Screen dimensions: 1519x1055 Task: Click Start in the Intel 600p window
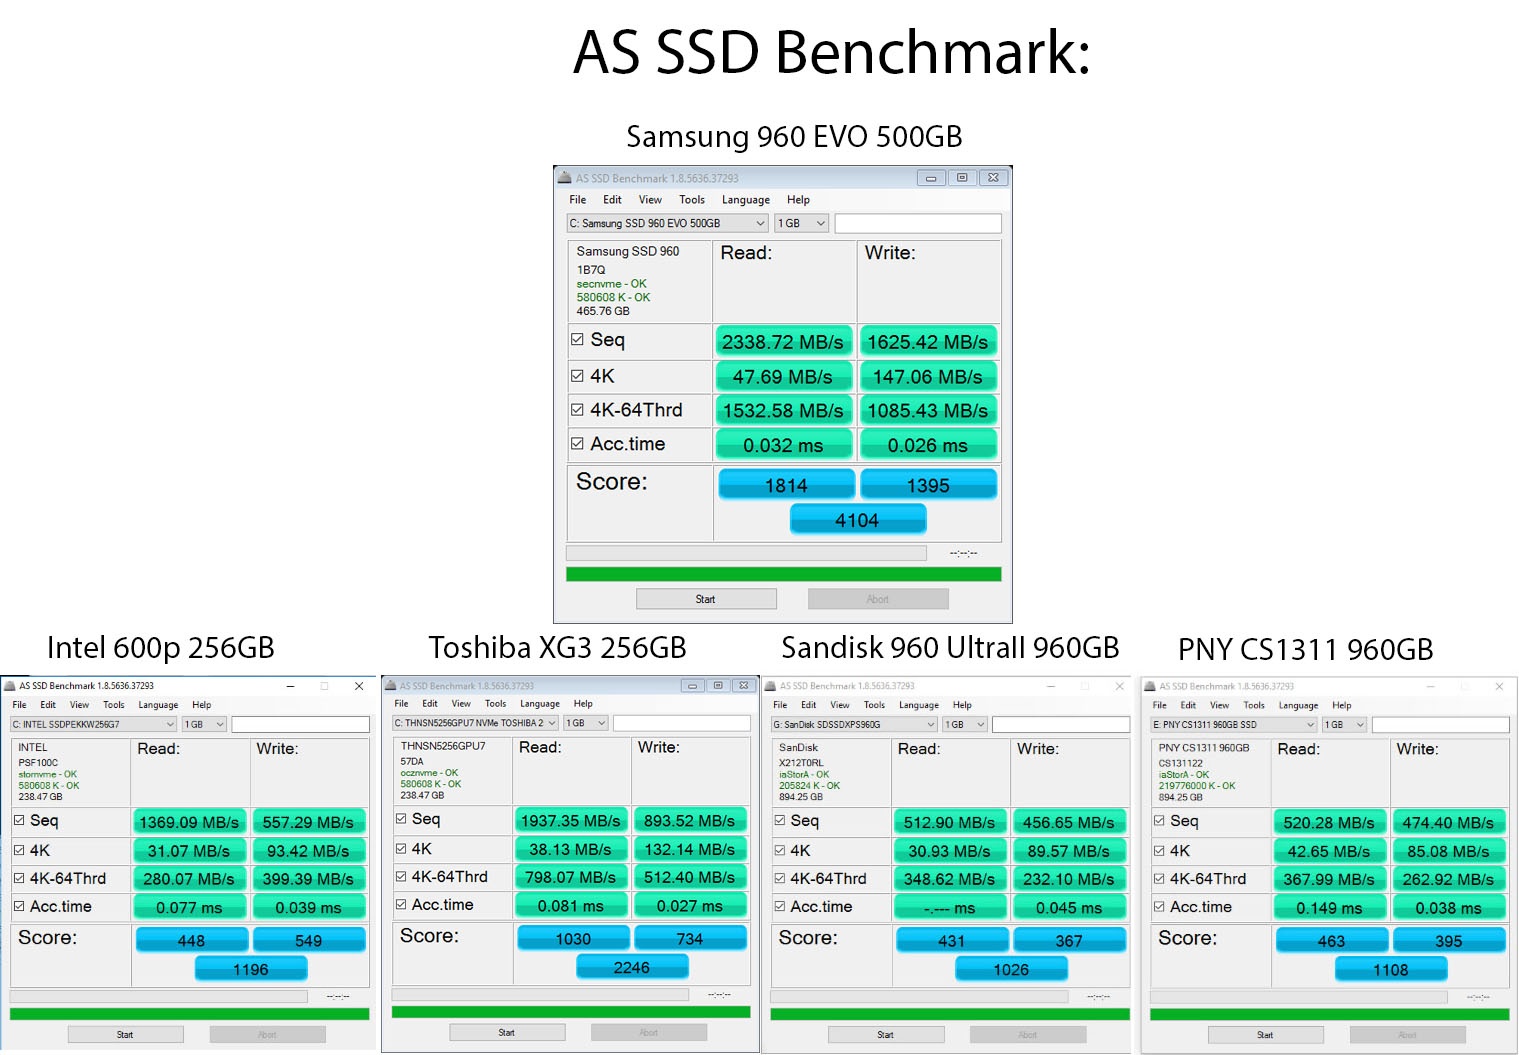(125, 1035)
